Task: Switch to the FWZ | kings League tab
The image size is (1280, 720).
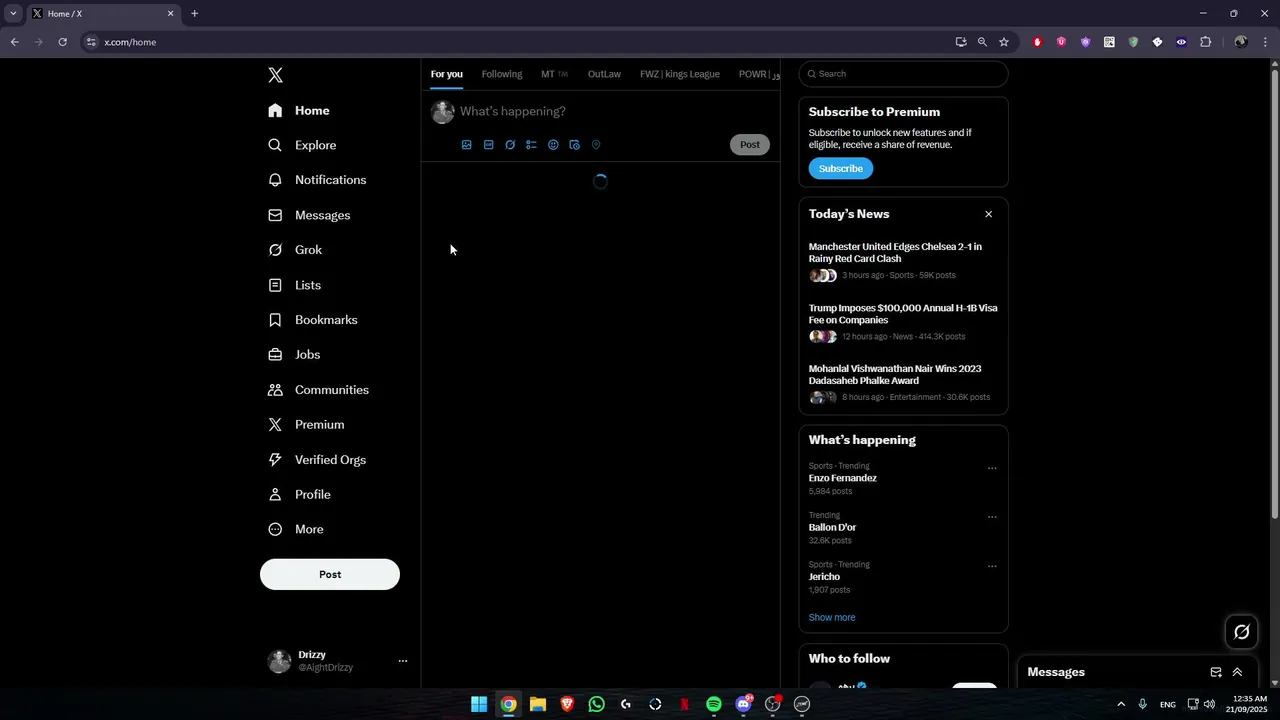Action: (680, 74)
